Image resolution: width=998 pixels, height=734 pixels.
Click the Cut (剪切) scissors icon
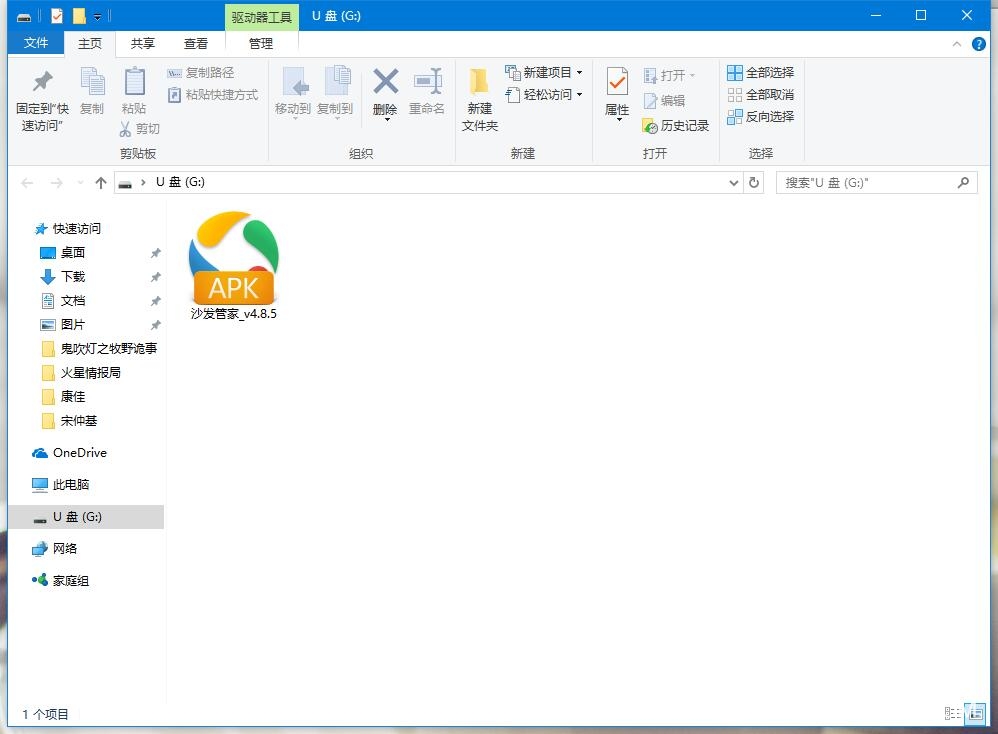click(125, 129)
